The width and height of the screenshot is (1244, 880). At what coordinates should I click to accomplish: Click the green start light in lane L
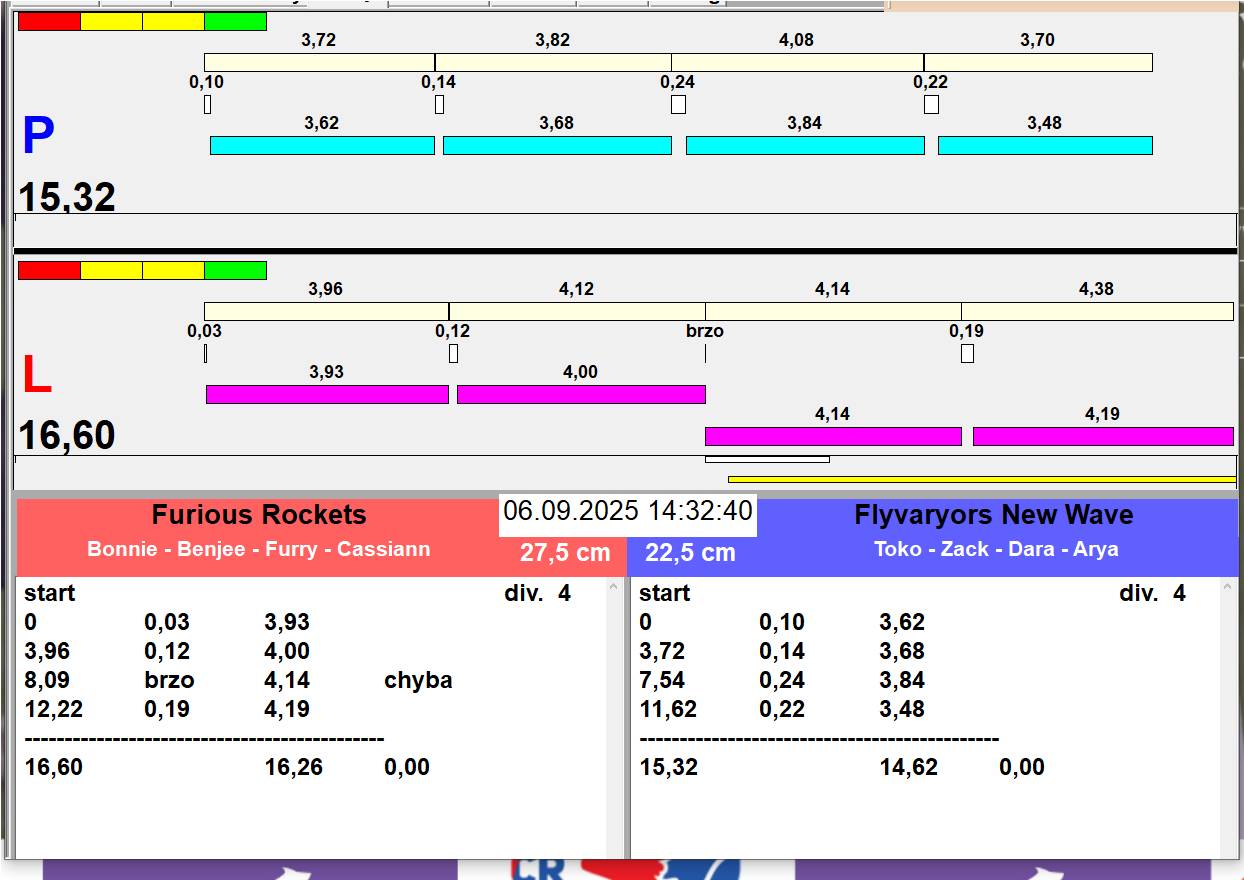[x=235, y=271]
